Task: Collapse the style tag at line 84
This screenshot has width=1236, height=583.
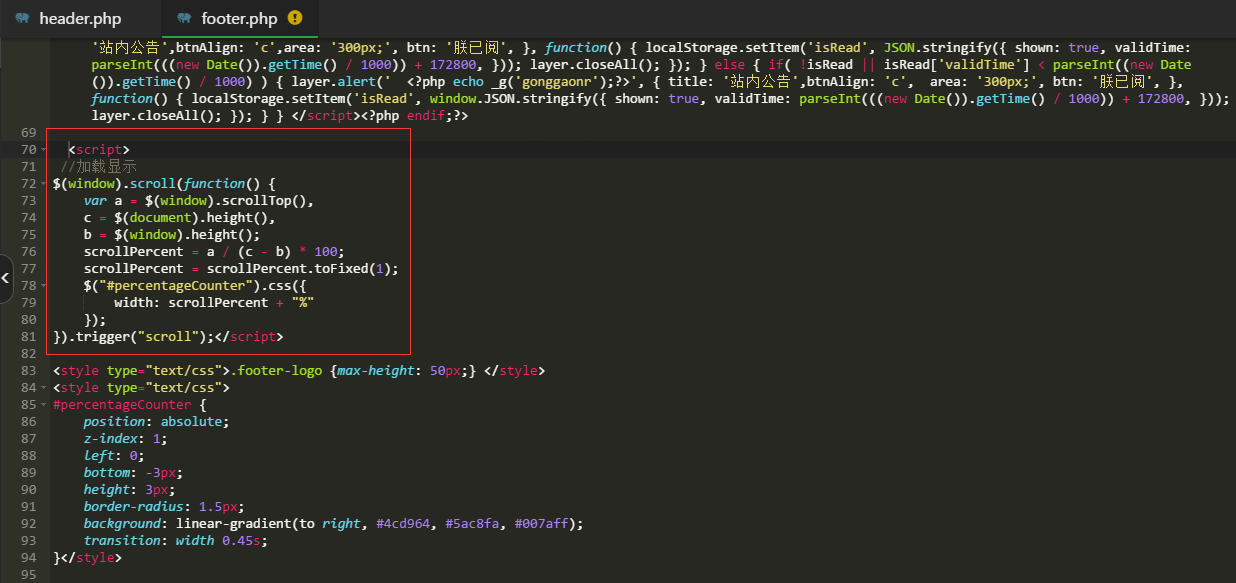Action: 44,388
